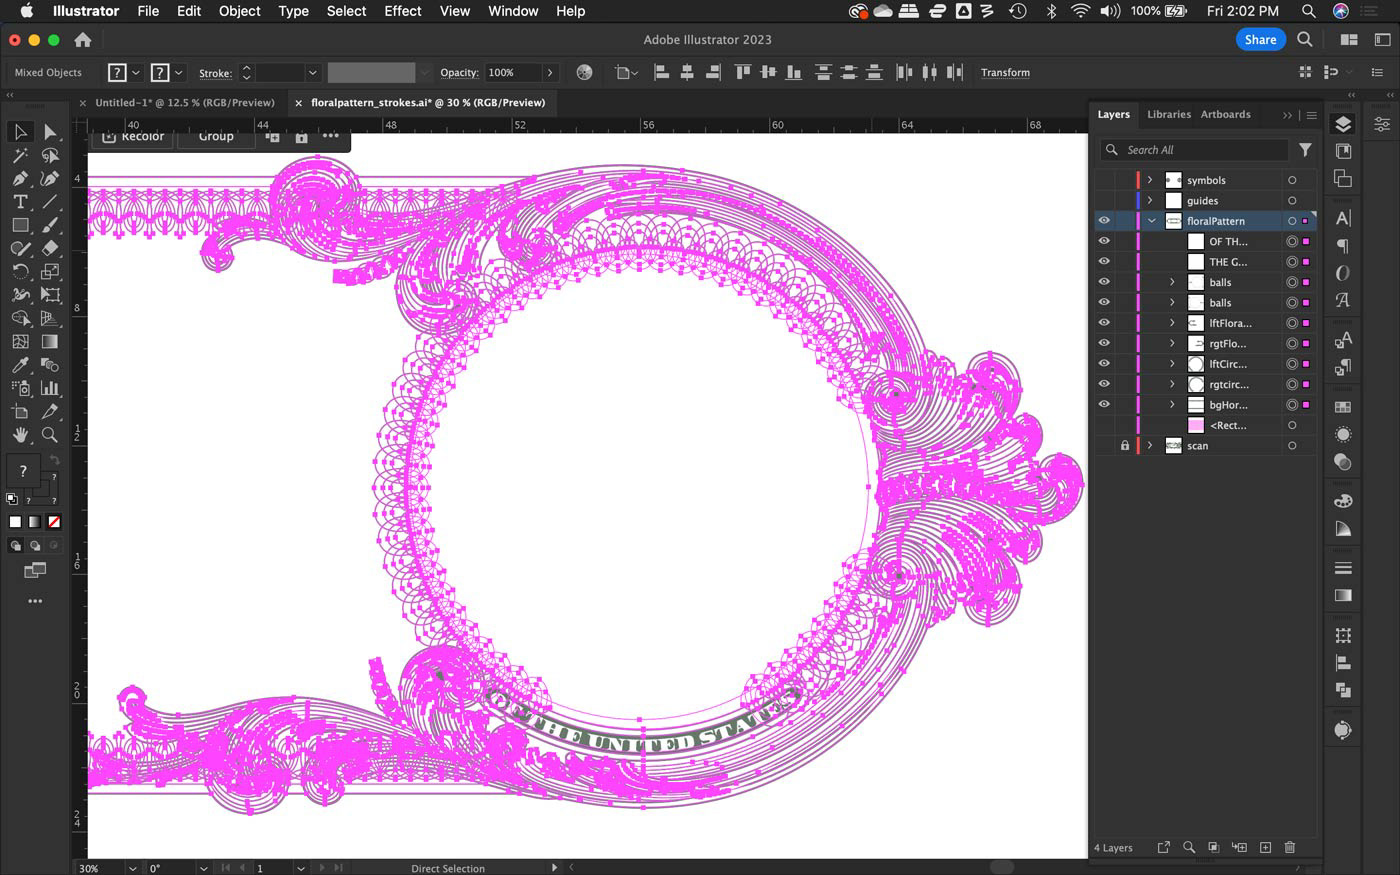
Task: Expand the bgHor... group
Action: click(x=1172, y=404)
